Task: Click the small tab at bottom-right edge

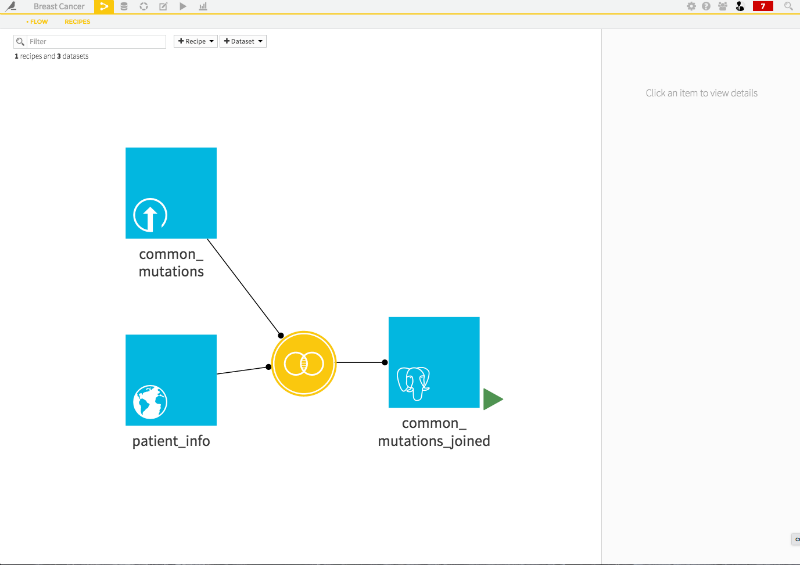Action: pos(795,539)
